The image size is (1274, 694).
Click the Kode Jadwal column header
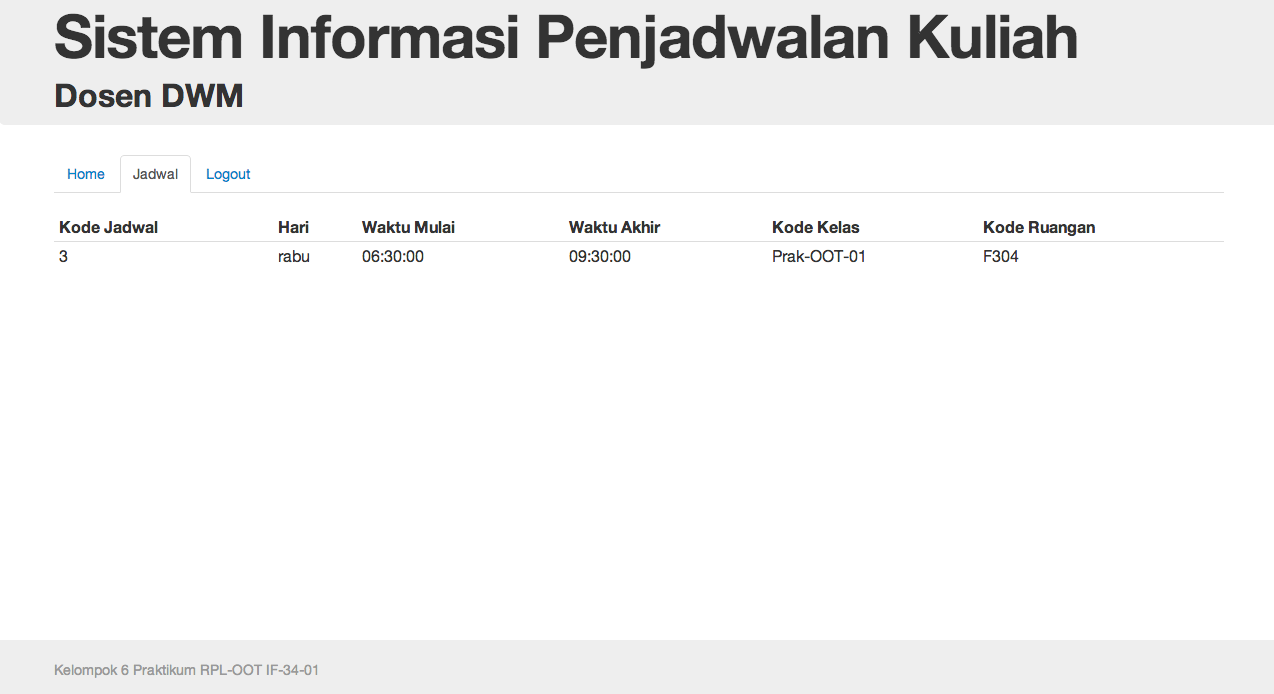pyautogui.click(x=107, y=227)
